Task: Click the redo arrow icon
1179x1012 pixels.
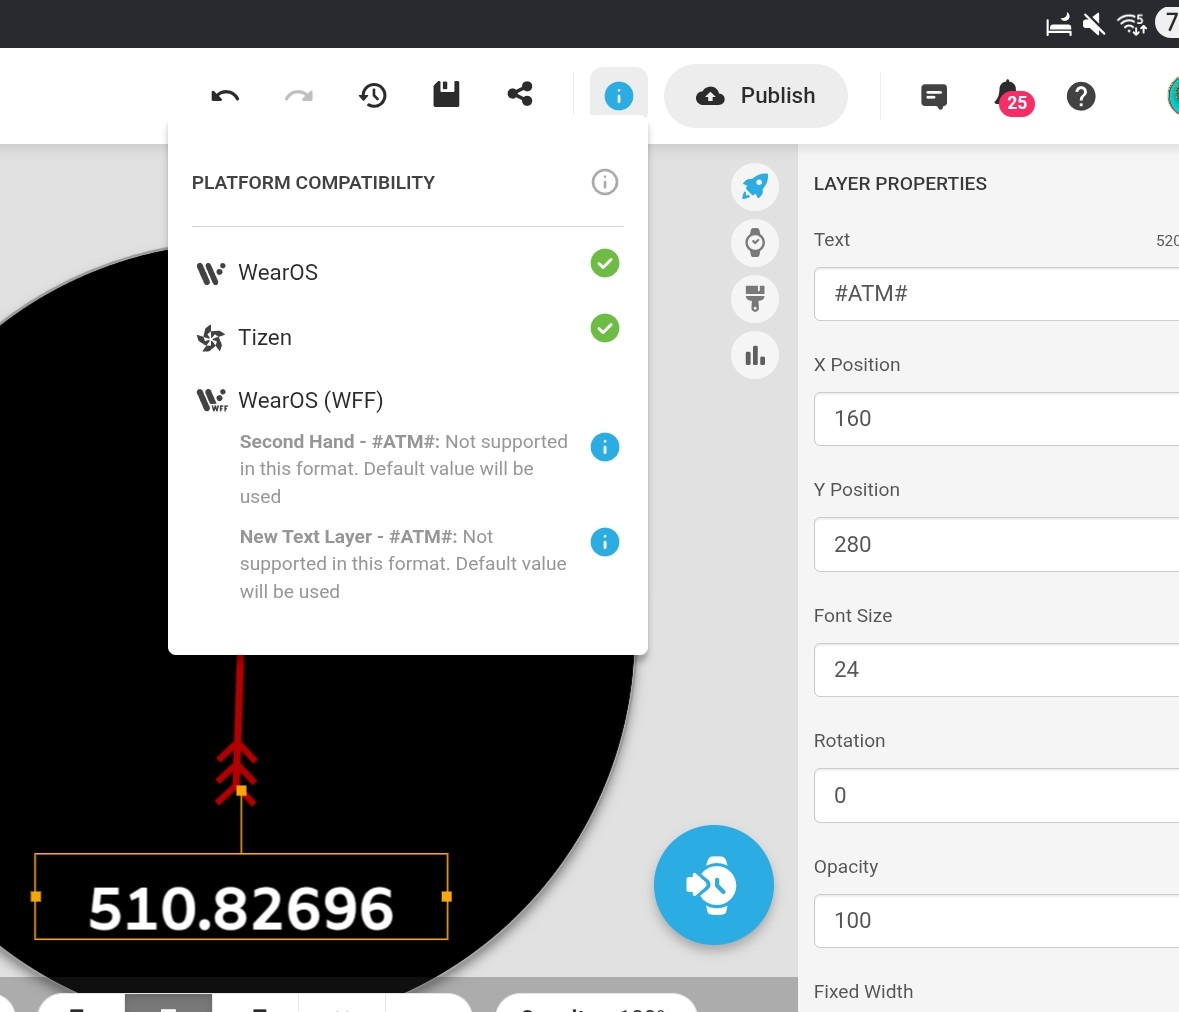Action: coord(299,96)
